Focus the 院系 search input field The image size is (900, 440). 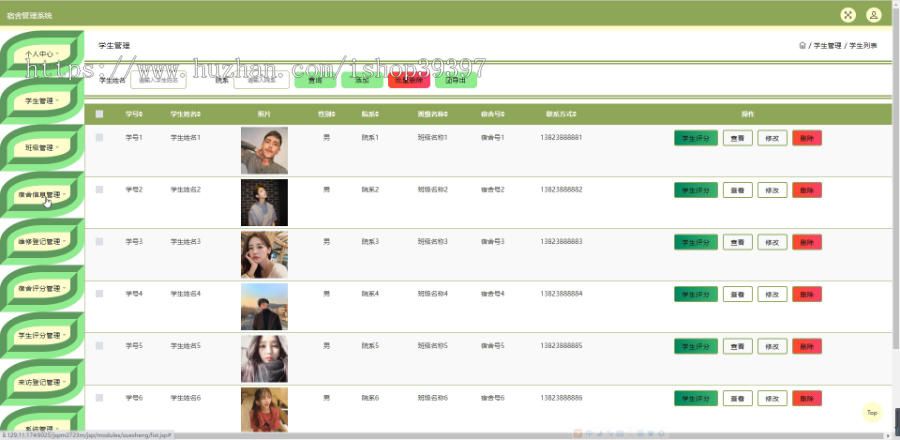coord(261,80)
